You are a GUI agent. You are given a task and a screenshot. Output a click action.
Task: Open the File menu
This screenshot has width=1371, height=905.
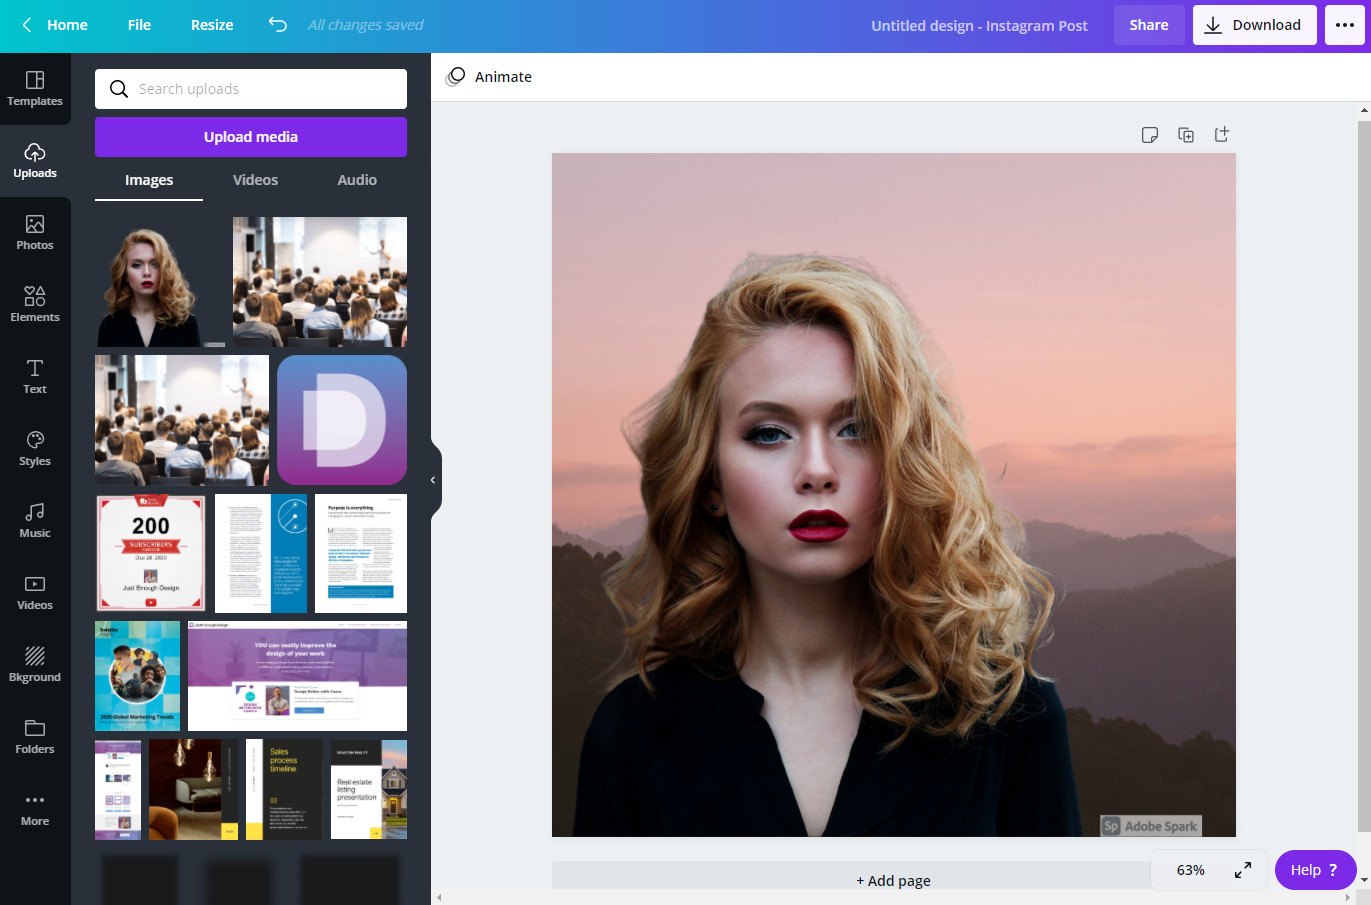pos(139,25)
